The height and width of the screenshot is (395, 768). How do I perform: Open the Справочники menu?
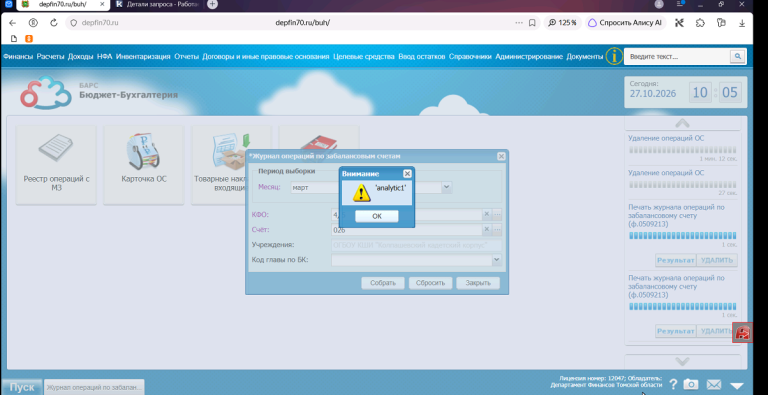coord(470,56)
